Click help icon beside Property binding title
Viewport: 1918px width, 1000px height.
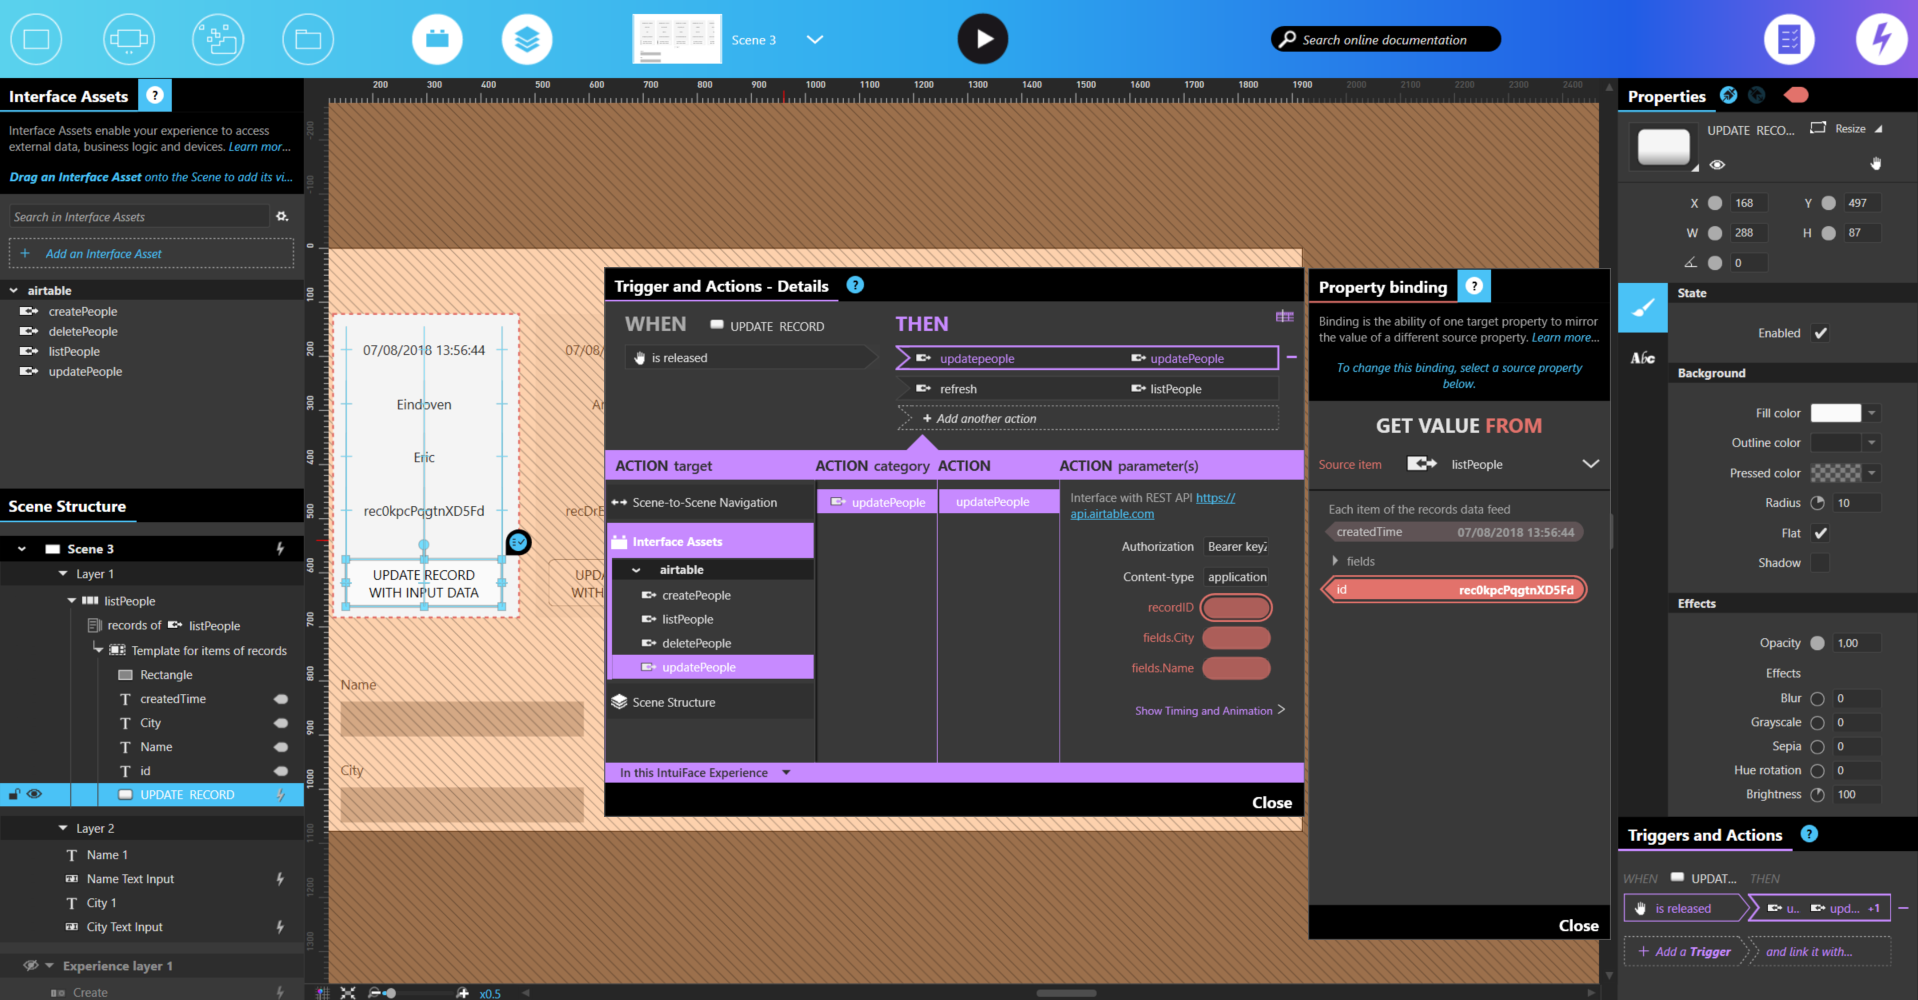point(1474,286)
